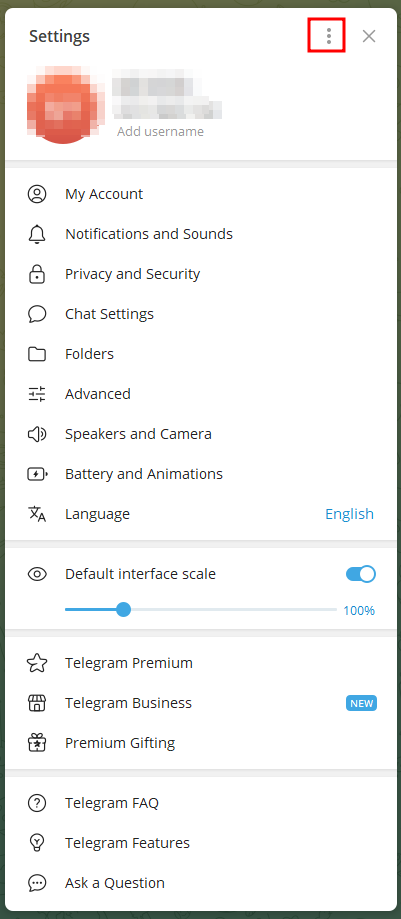This screenshot has width=401, height=919.
Task: Click the profile avatar picture
Action: point(63,105)
